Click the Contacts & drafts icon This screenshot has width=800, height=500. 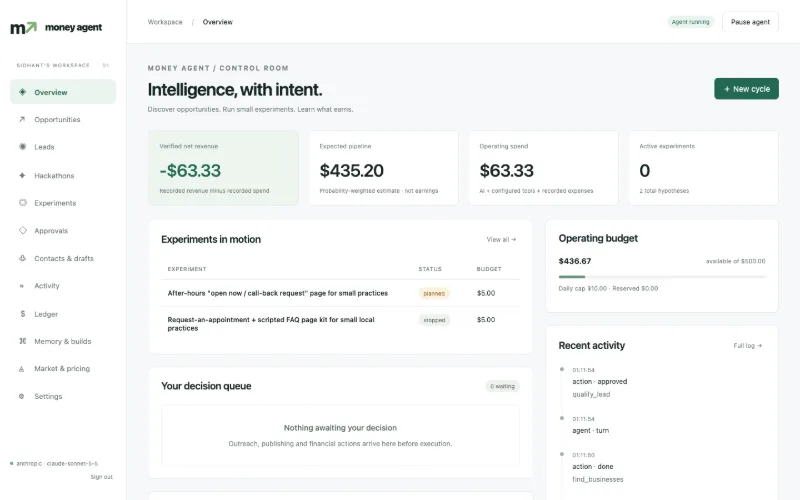point(22,258)
